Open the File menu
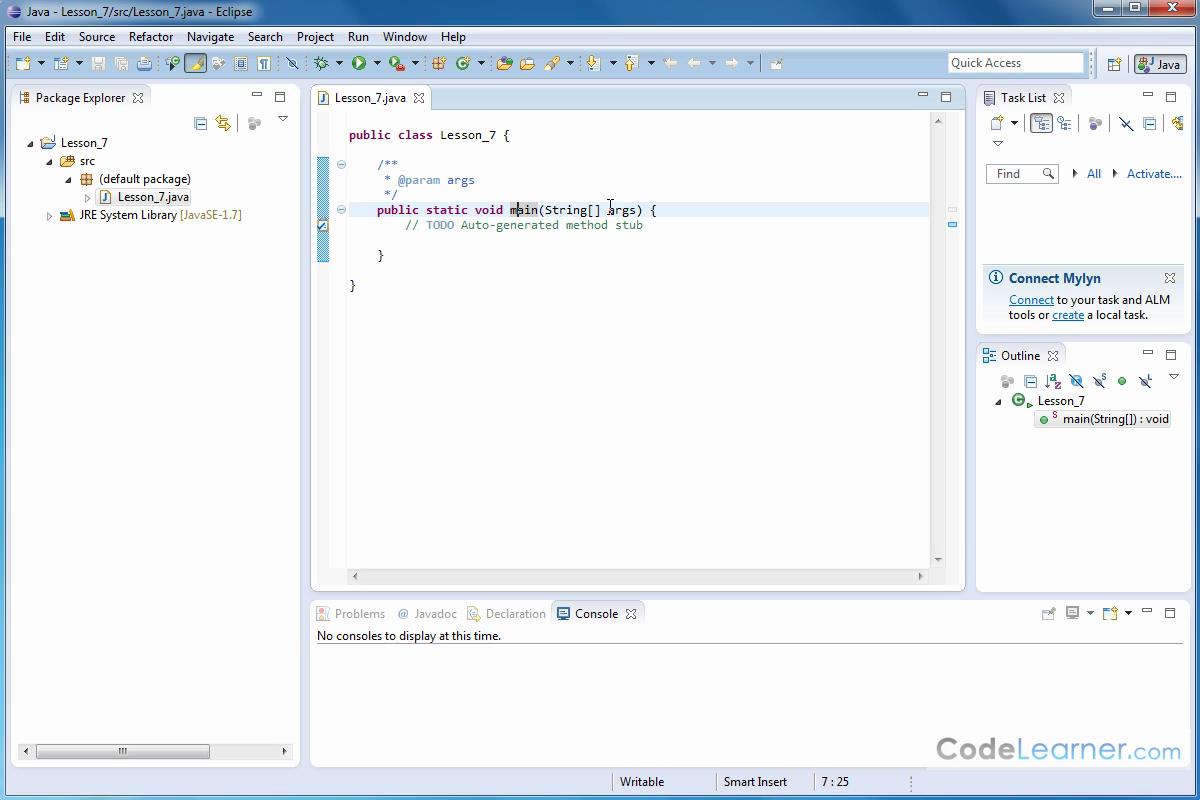Image resolution: width=1200 pixels, height=800 pixels. pyautogui.click(x=22, y=36)
